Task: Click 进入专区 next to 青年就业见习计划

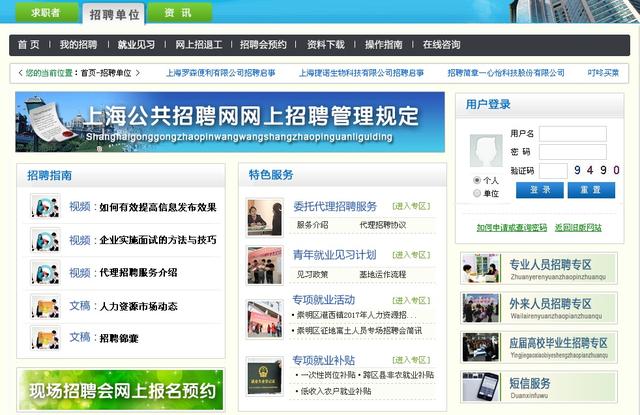Action: (411, 255)
